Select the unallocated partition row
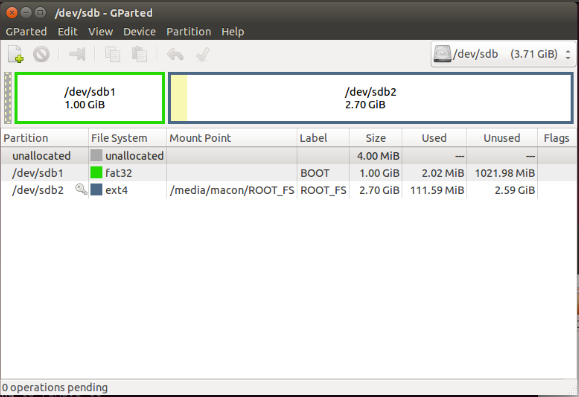The width and height of the screenshot is (579, 397). click(x=288, y=156)
